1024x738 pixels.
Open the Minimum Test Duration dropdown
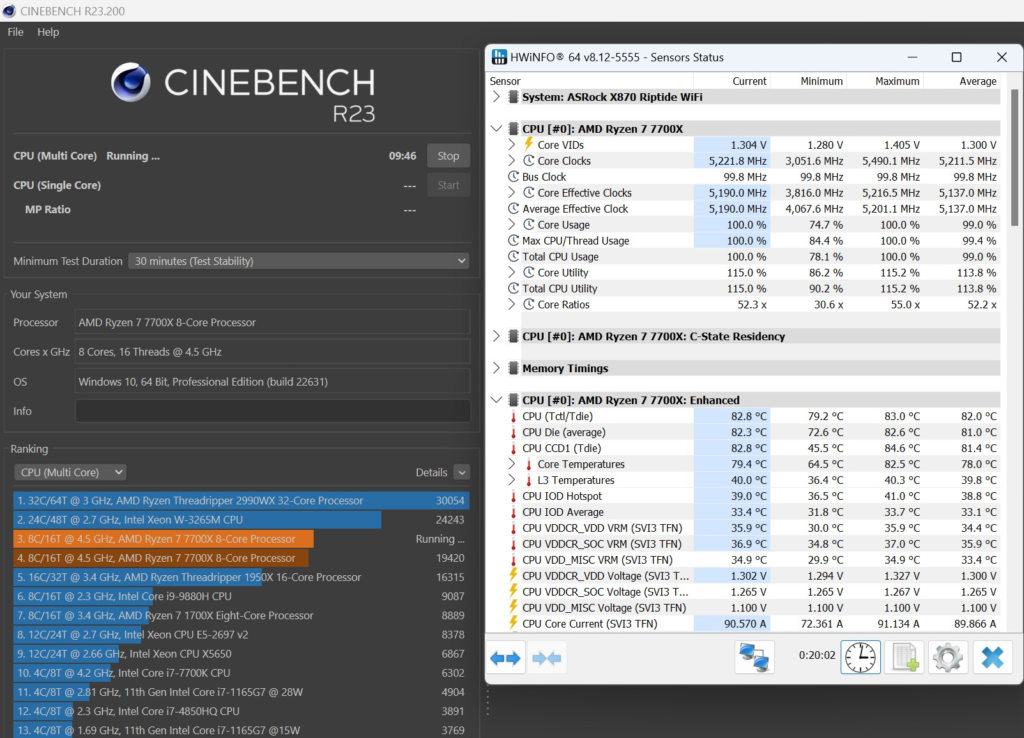298,261
